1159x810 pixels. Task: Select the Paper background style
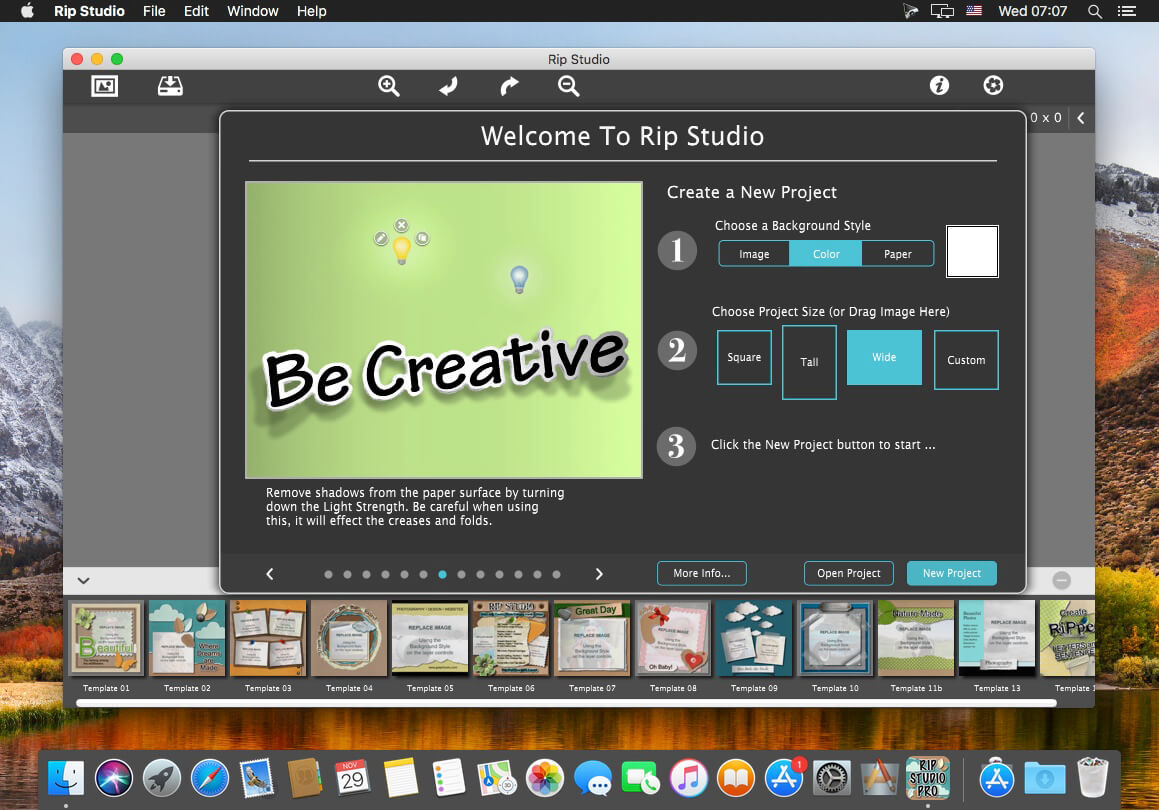pyautogui.click(x=897, y=254)
